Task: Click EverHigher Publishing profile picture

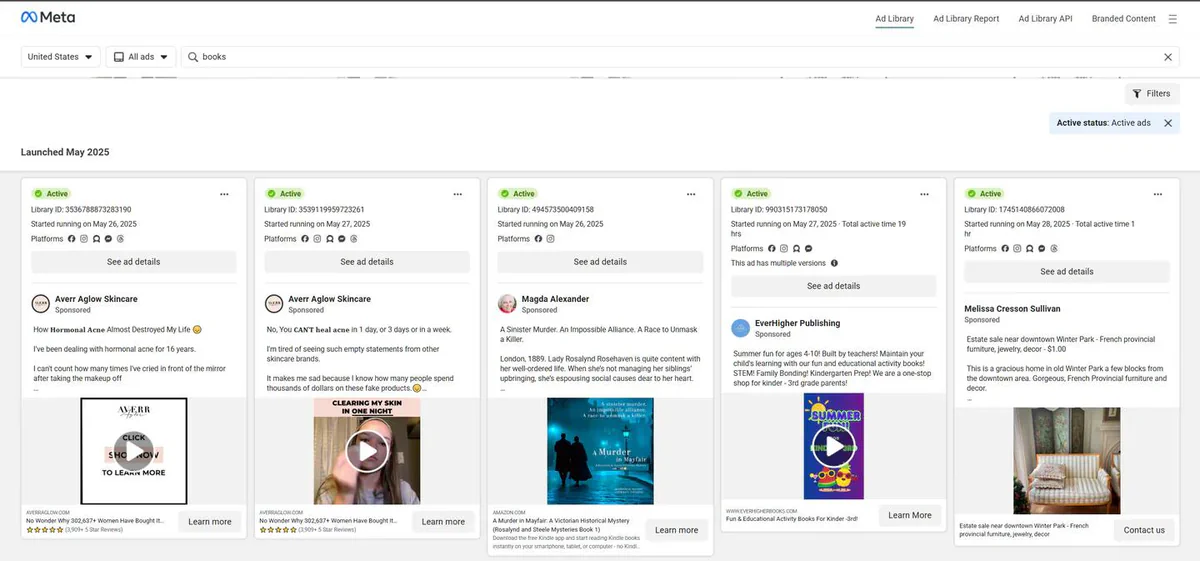Action: click(741, 328)
